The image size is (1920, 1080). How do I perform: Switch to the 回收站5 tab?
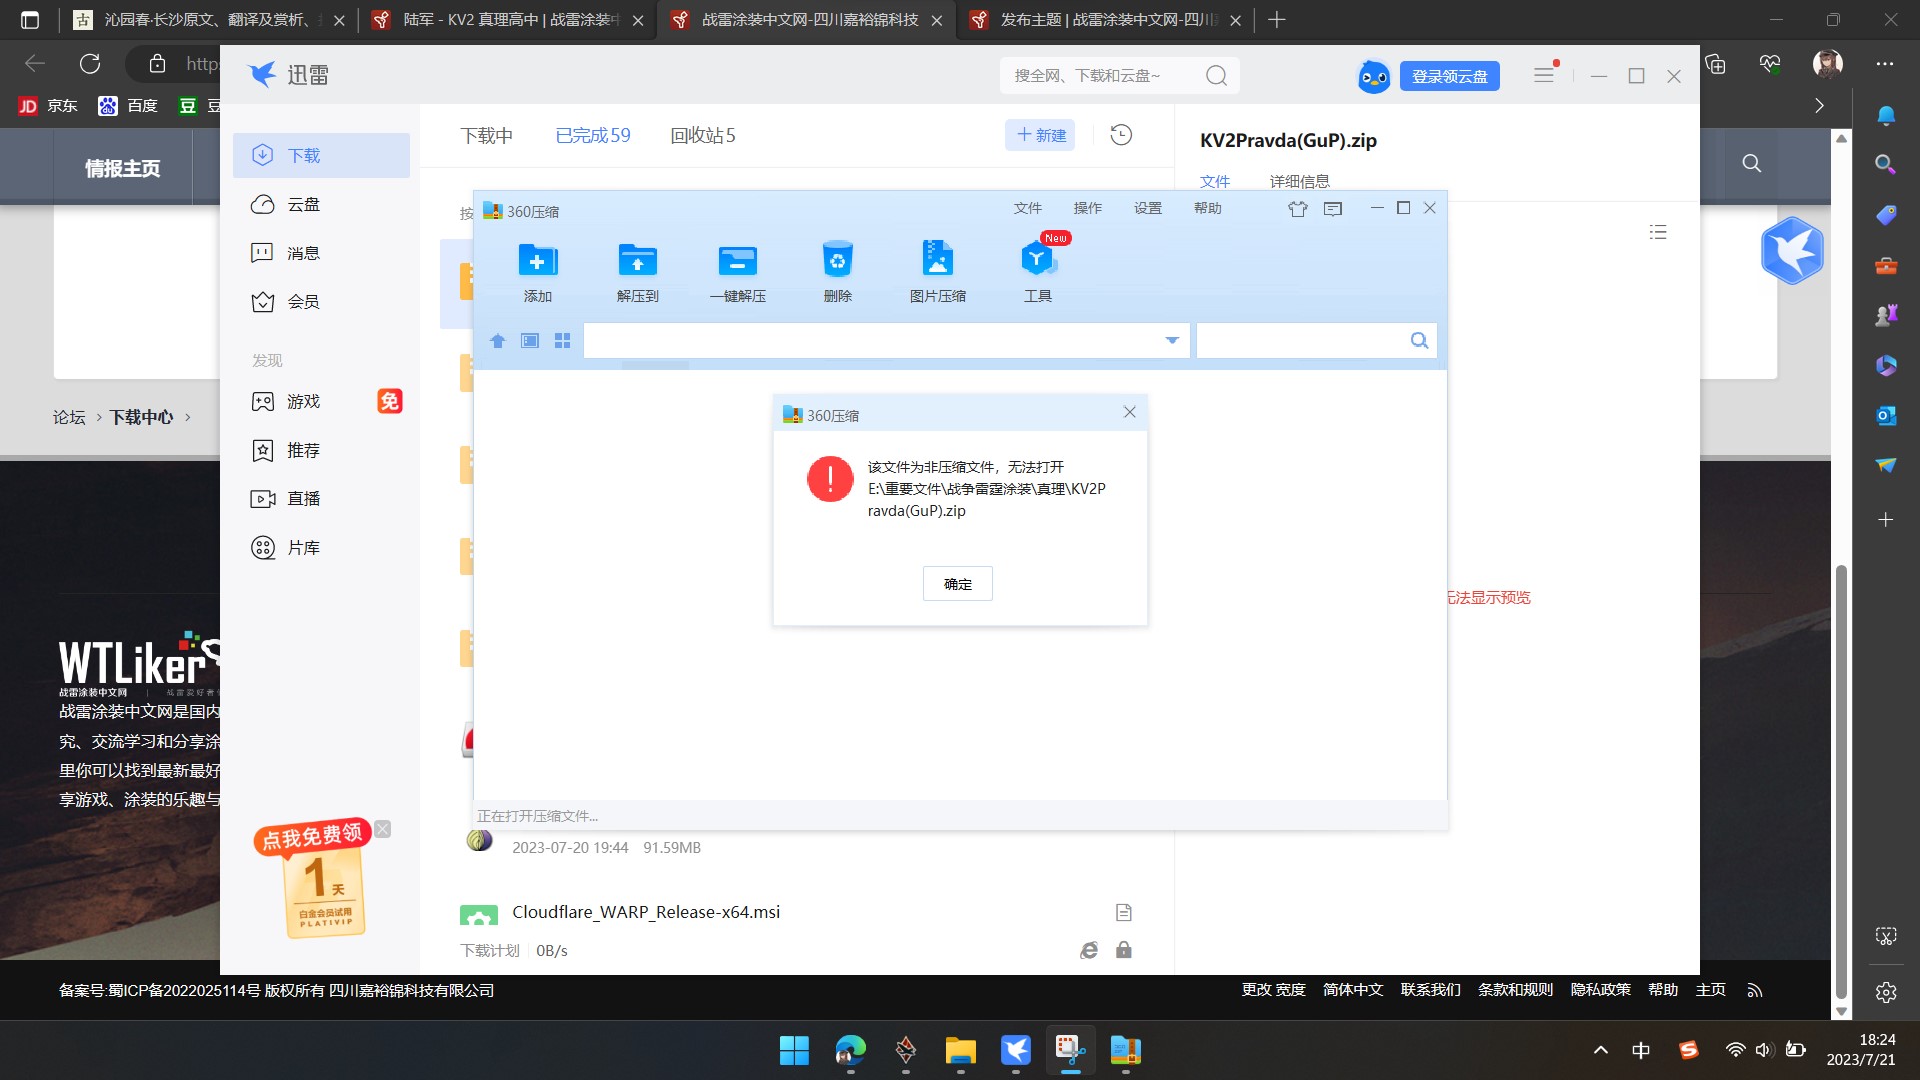pyautogui.click(x=702, y=135)
